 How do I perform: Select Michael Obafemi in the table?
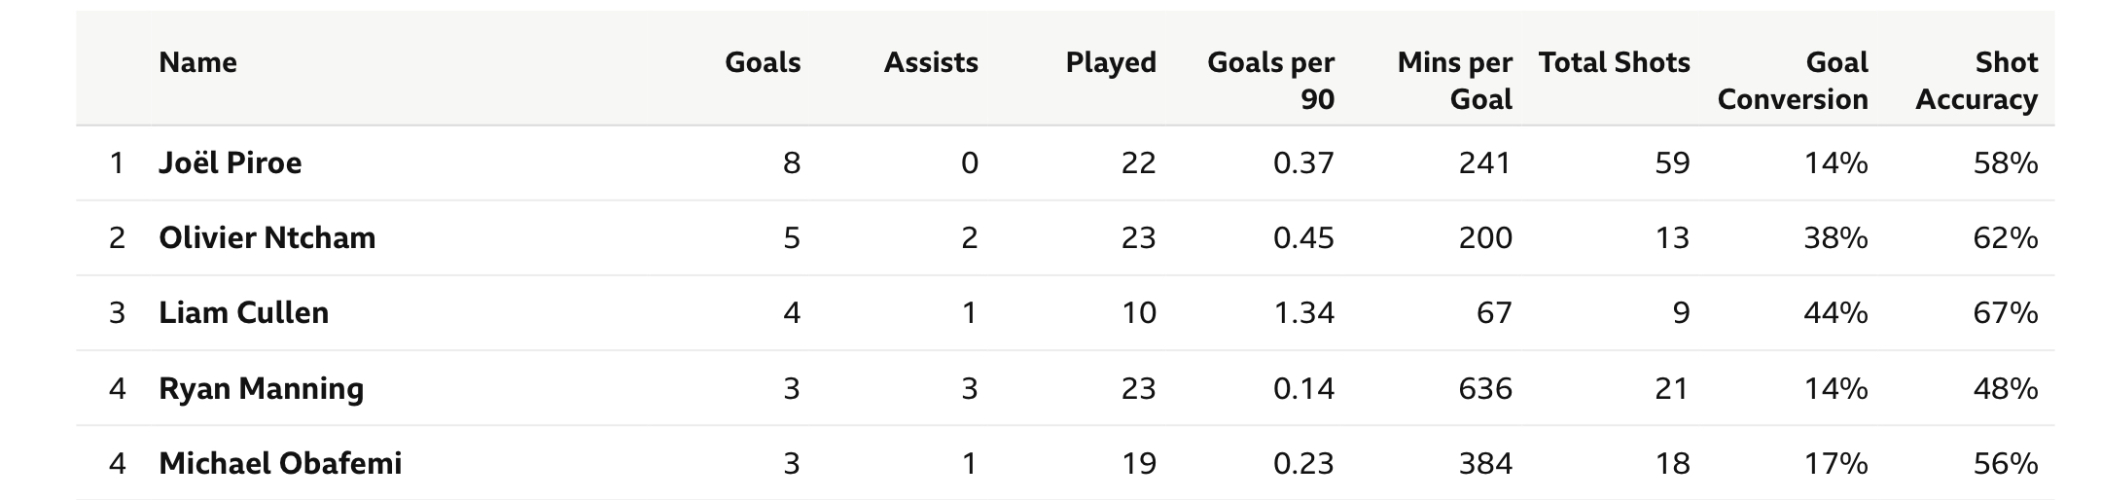[x=280, y=463]
